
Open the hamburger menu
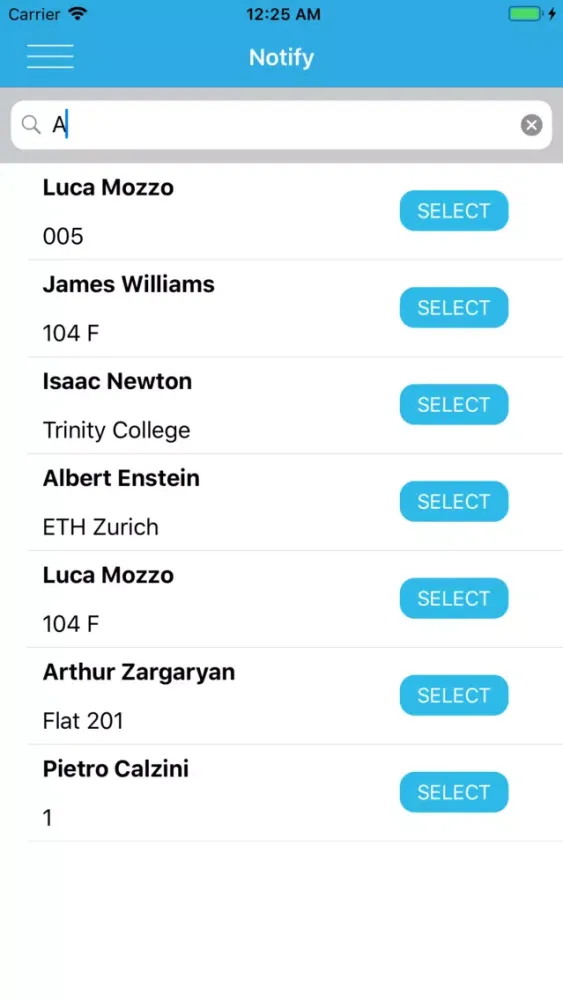50,56
